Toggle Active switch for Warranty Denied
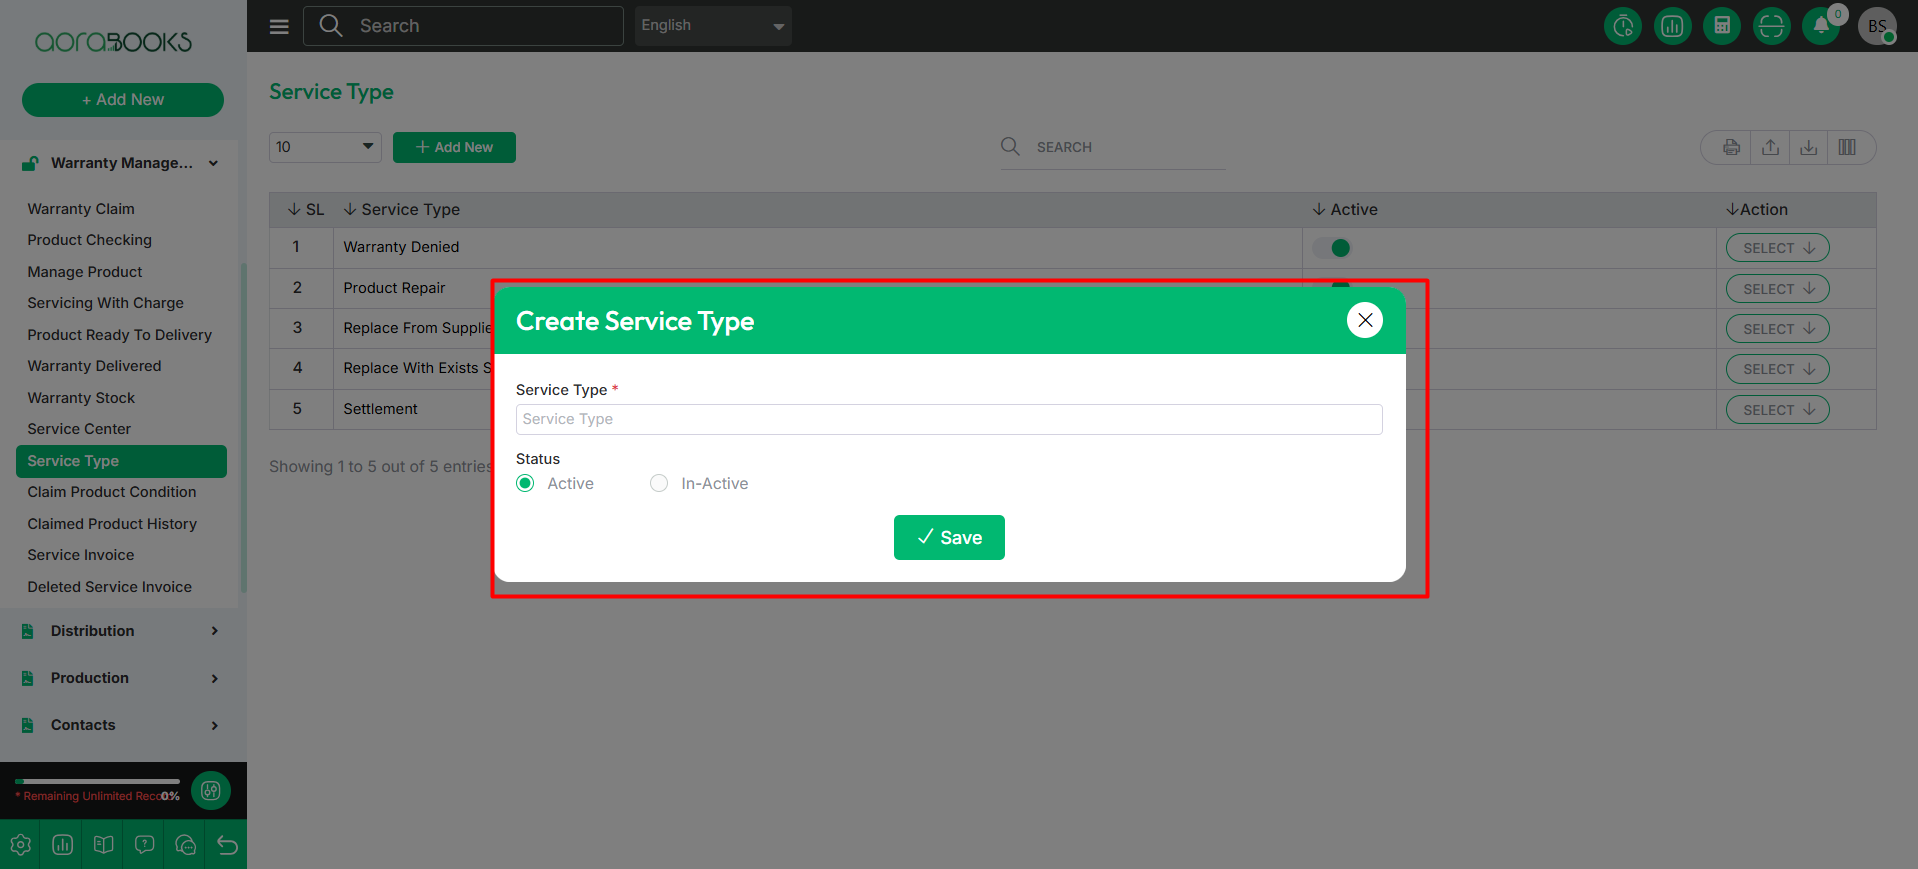 1333,248
